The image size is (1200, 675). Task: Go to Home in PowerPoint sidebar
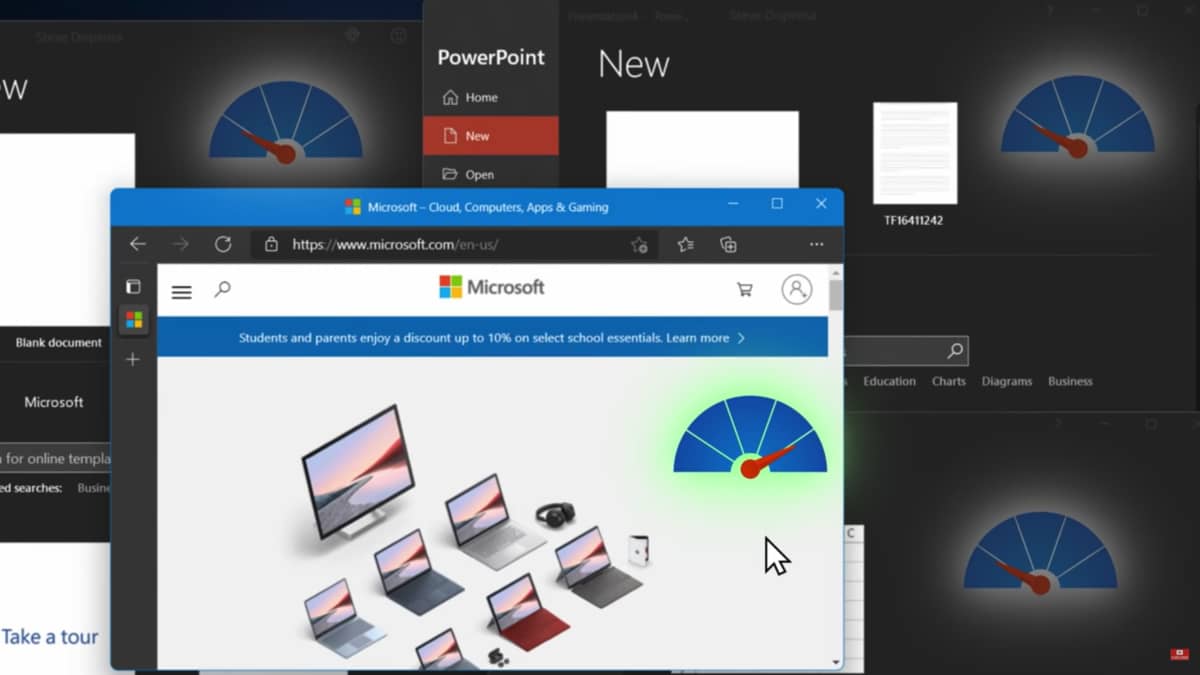point(480,97)
